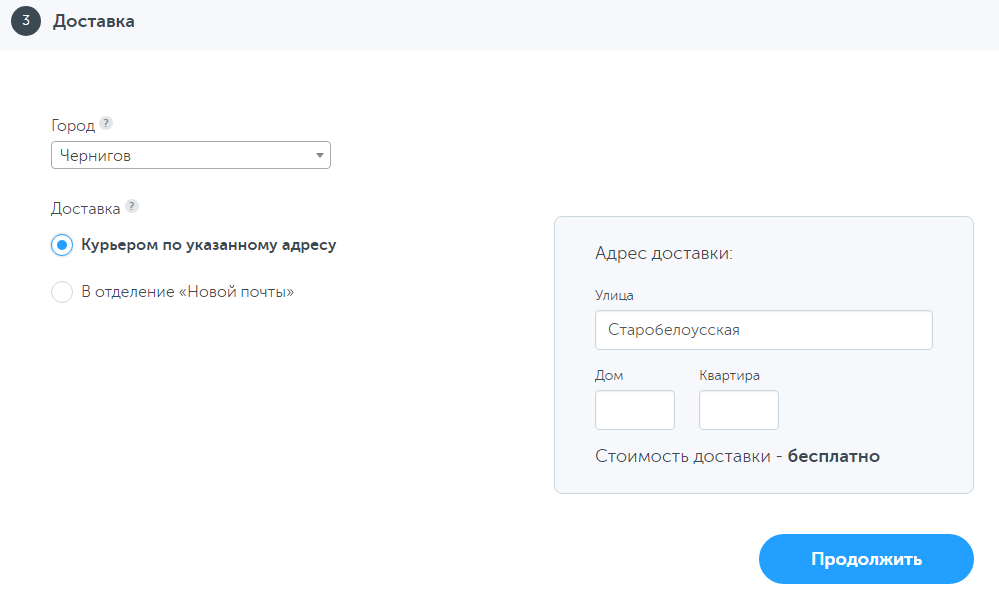Click the «Стоимость доставки - бесплатно» text

pyautogui.click(x=737, y=456)
